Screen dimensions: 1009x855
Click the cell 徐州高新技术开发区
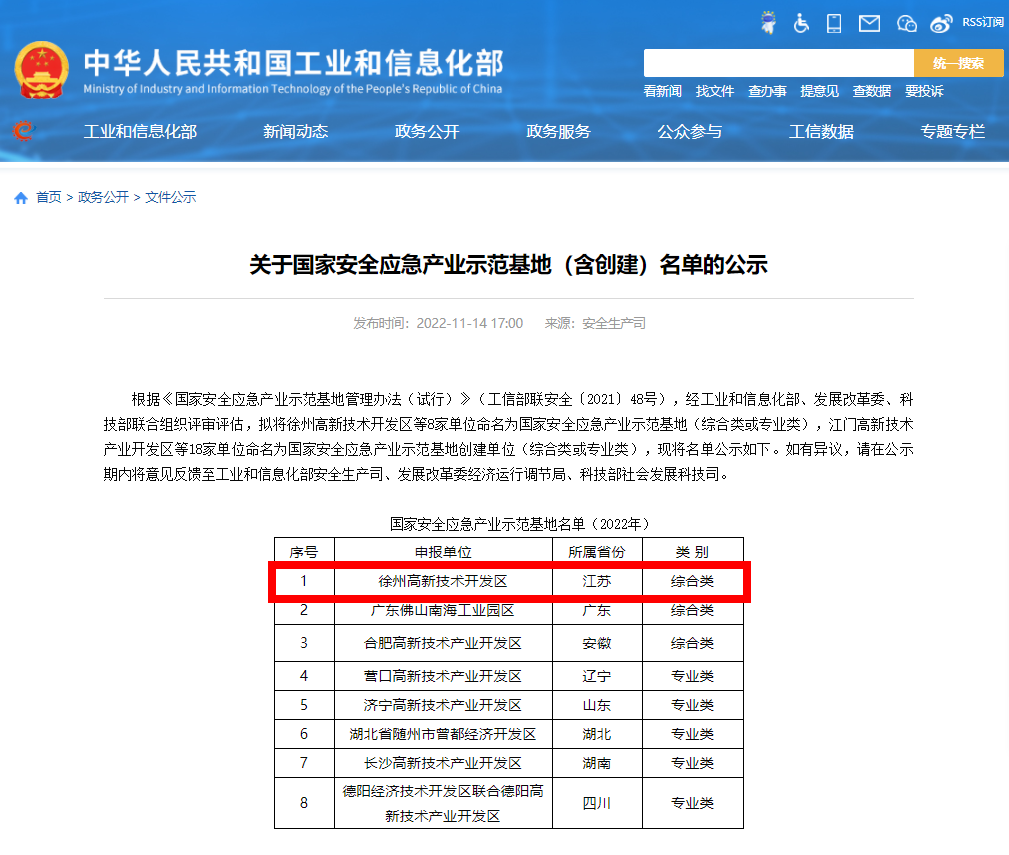[443, 582]
